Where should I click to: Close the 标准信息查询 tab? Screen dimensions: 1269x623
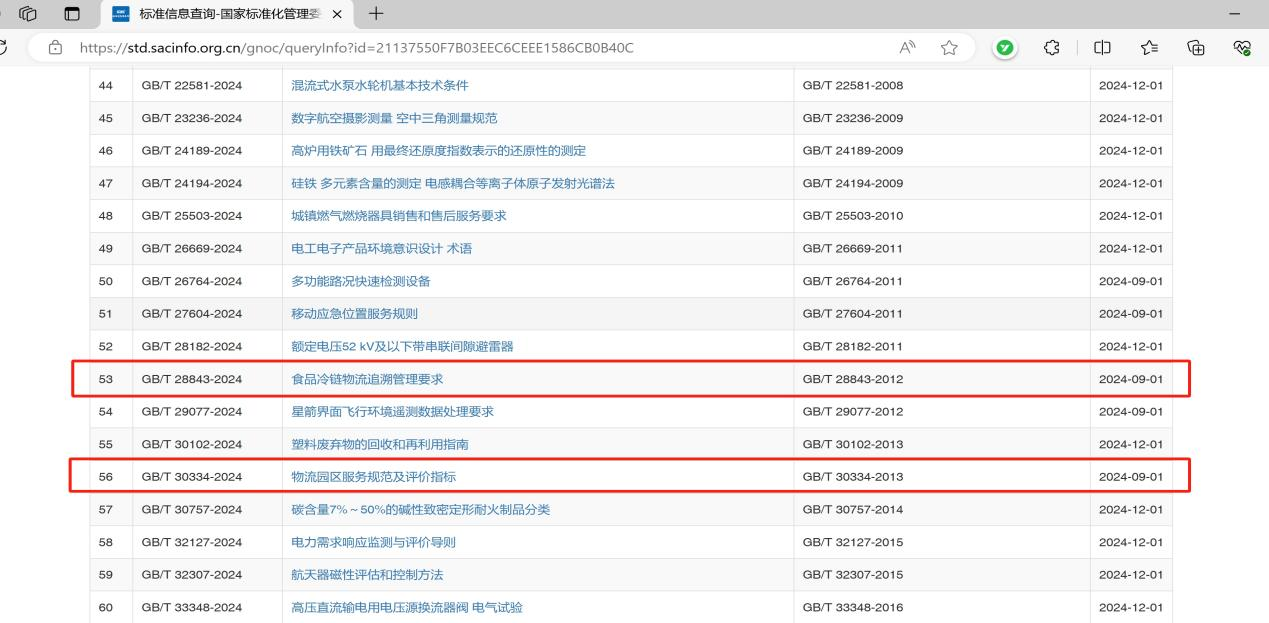pos(337,14)
